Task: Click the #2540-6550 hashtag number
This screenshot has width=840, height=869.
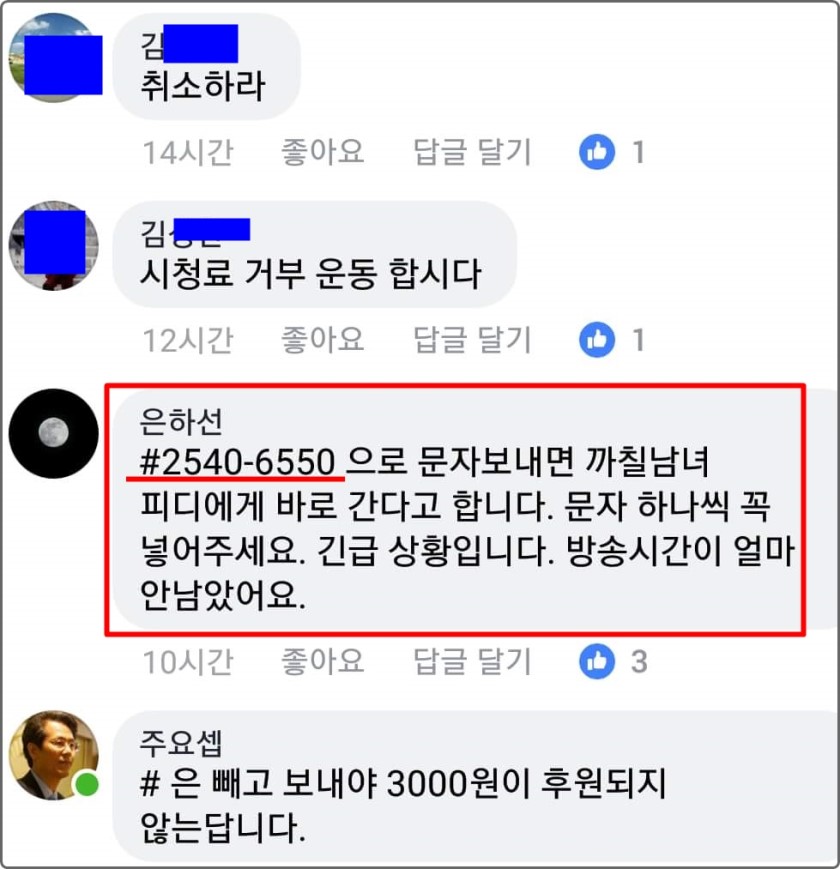Action: (238, 462)
